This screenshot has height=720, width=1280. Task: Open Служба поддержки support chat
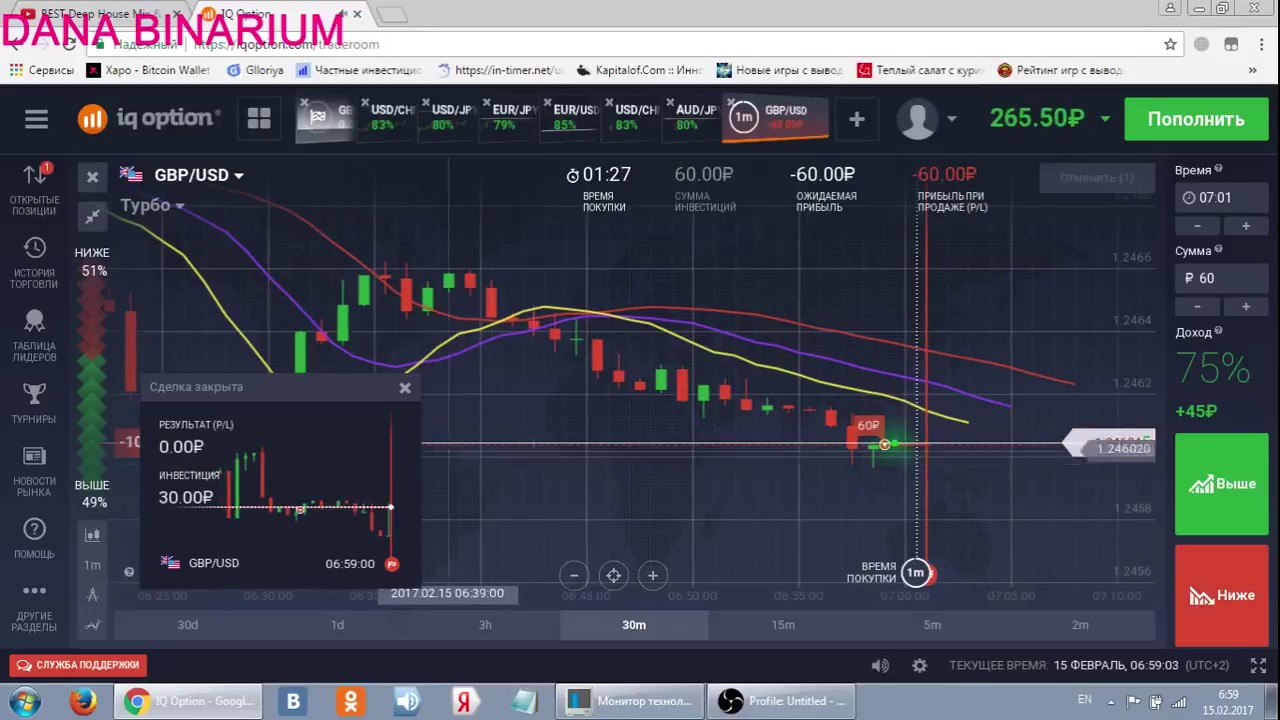coord(78,665)
